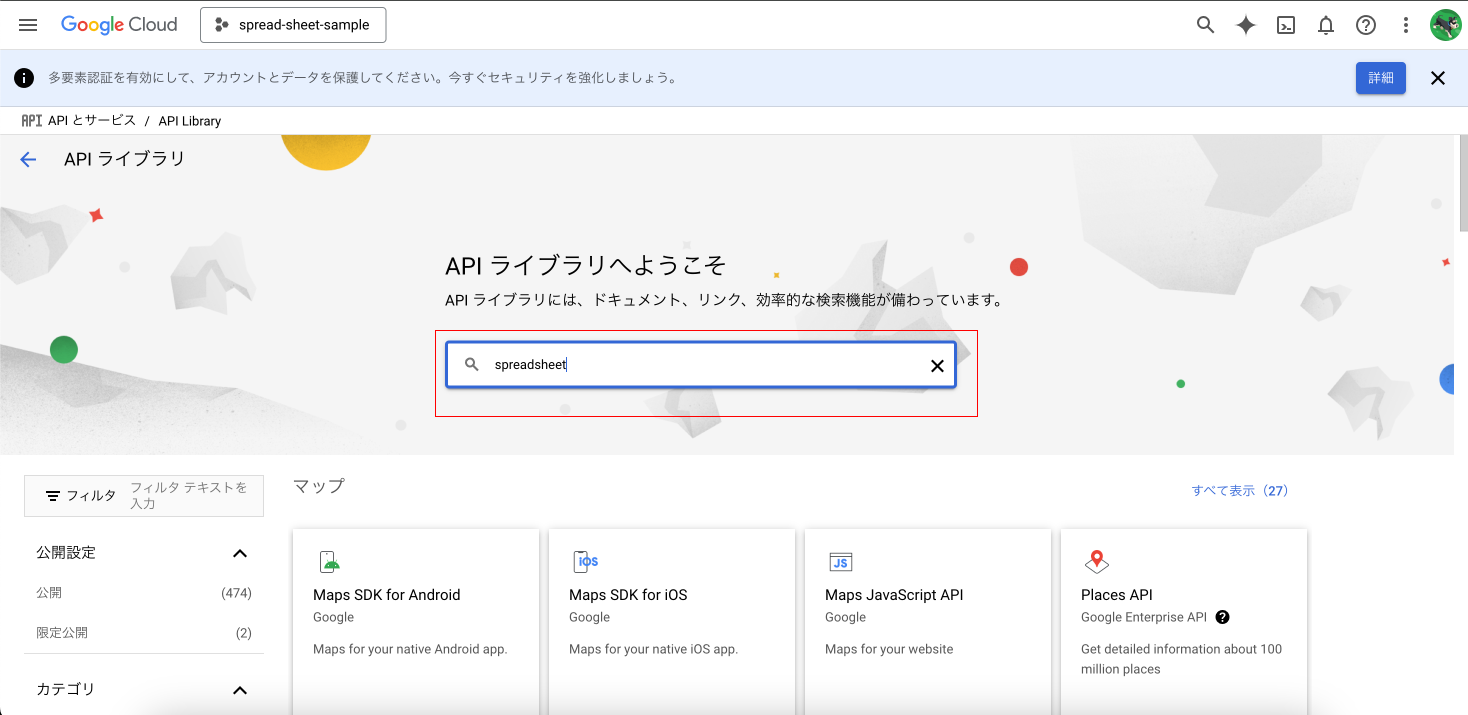
Task: Open the main navigation hamburger menu
Action: click(x=28, y=25)
